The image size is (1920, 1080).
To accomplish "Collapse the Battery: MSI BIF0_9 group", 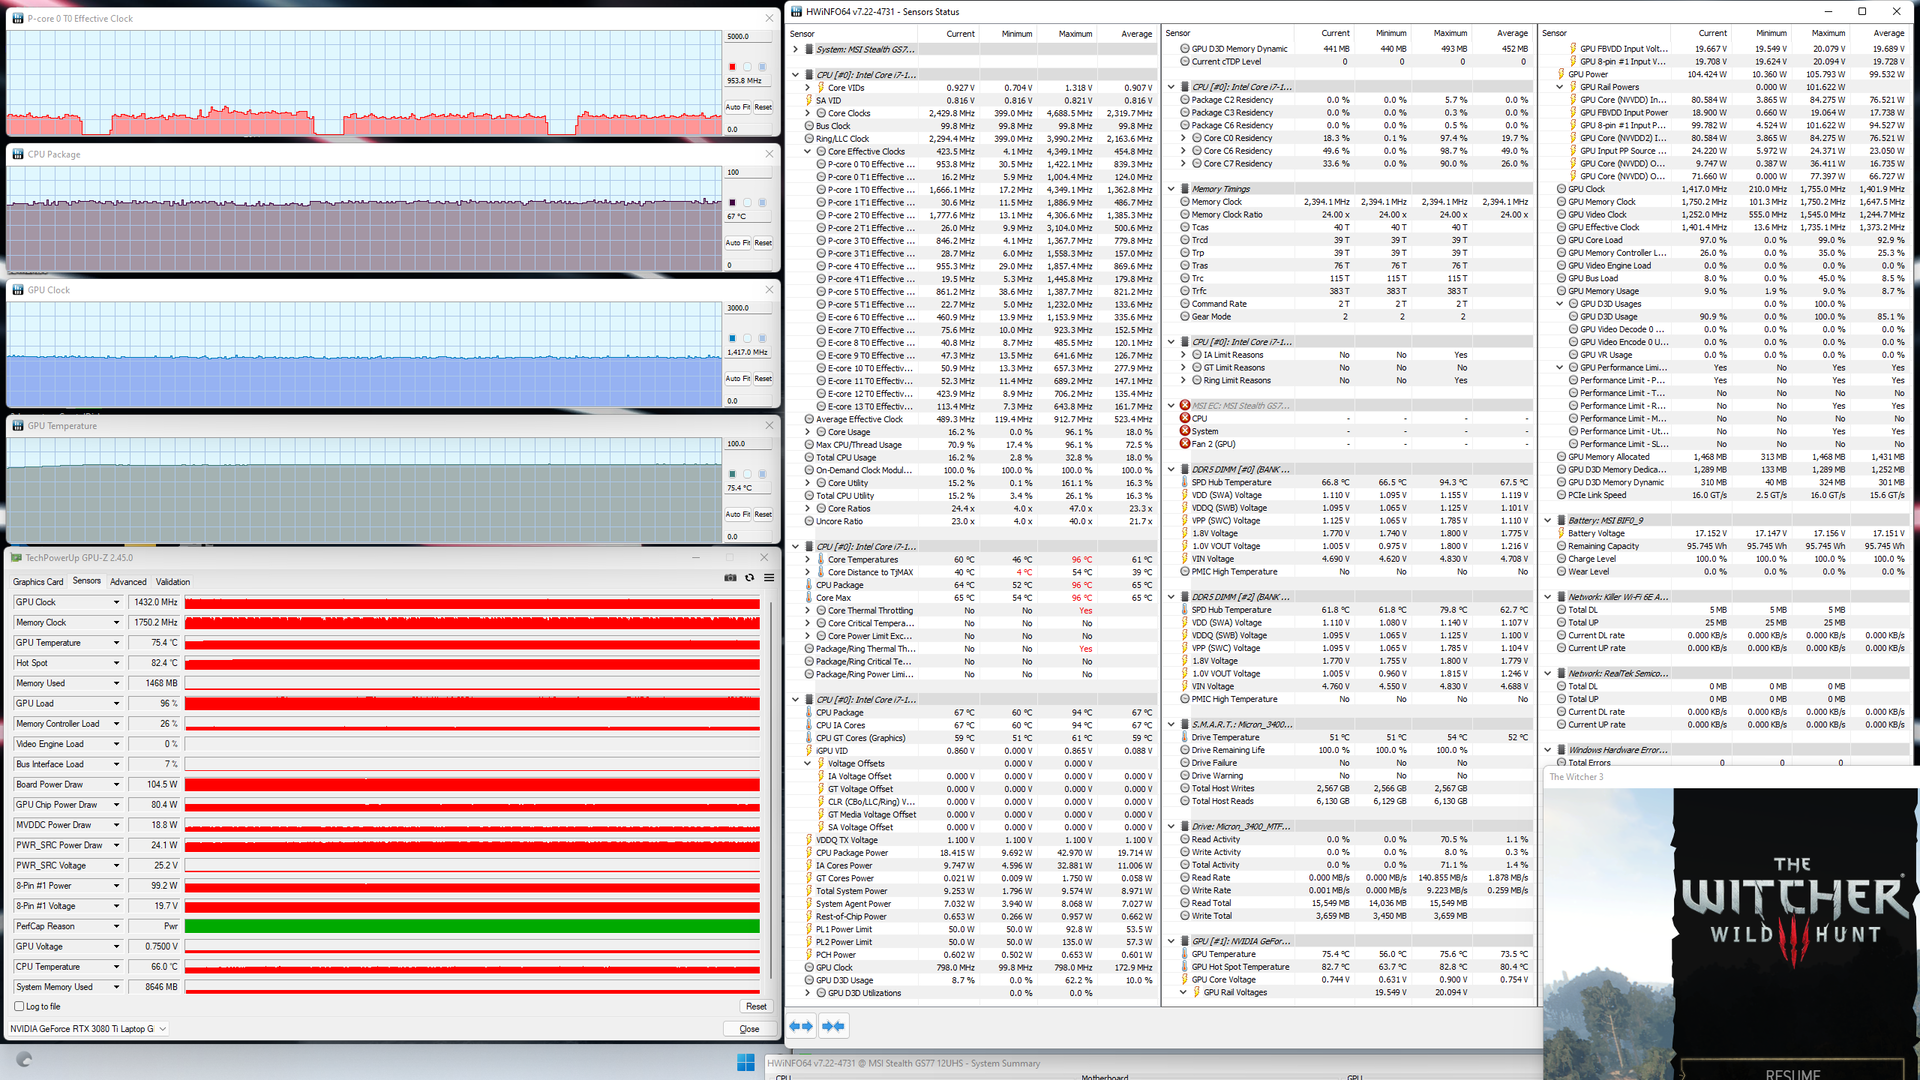I will tap(1547, 520).
